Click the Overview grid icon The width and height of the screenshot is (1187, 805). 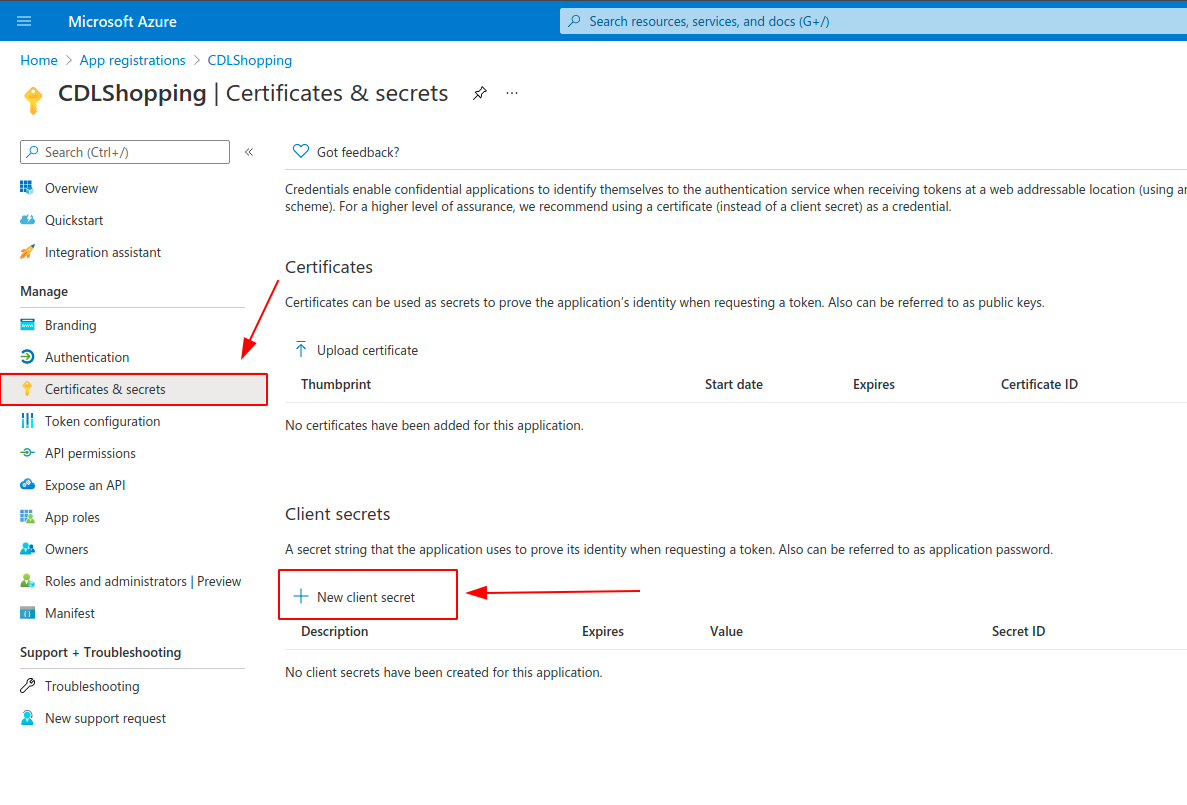point(27,188)
